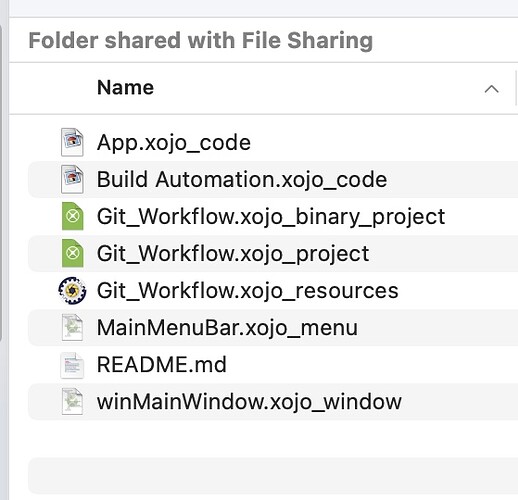Pick Git_Workflow.xojo_resources from the list
Image resolution: width=518 pixels, height=500 pixels.
(247, 291)
